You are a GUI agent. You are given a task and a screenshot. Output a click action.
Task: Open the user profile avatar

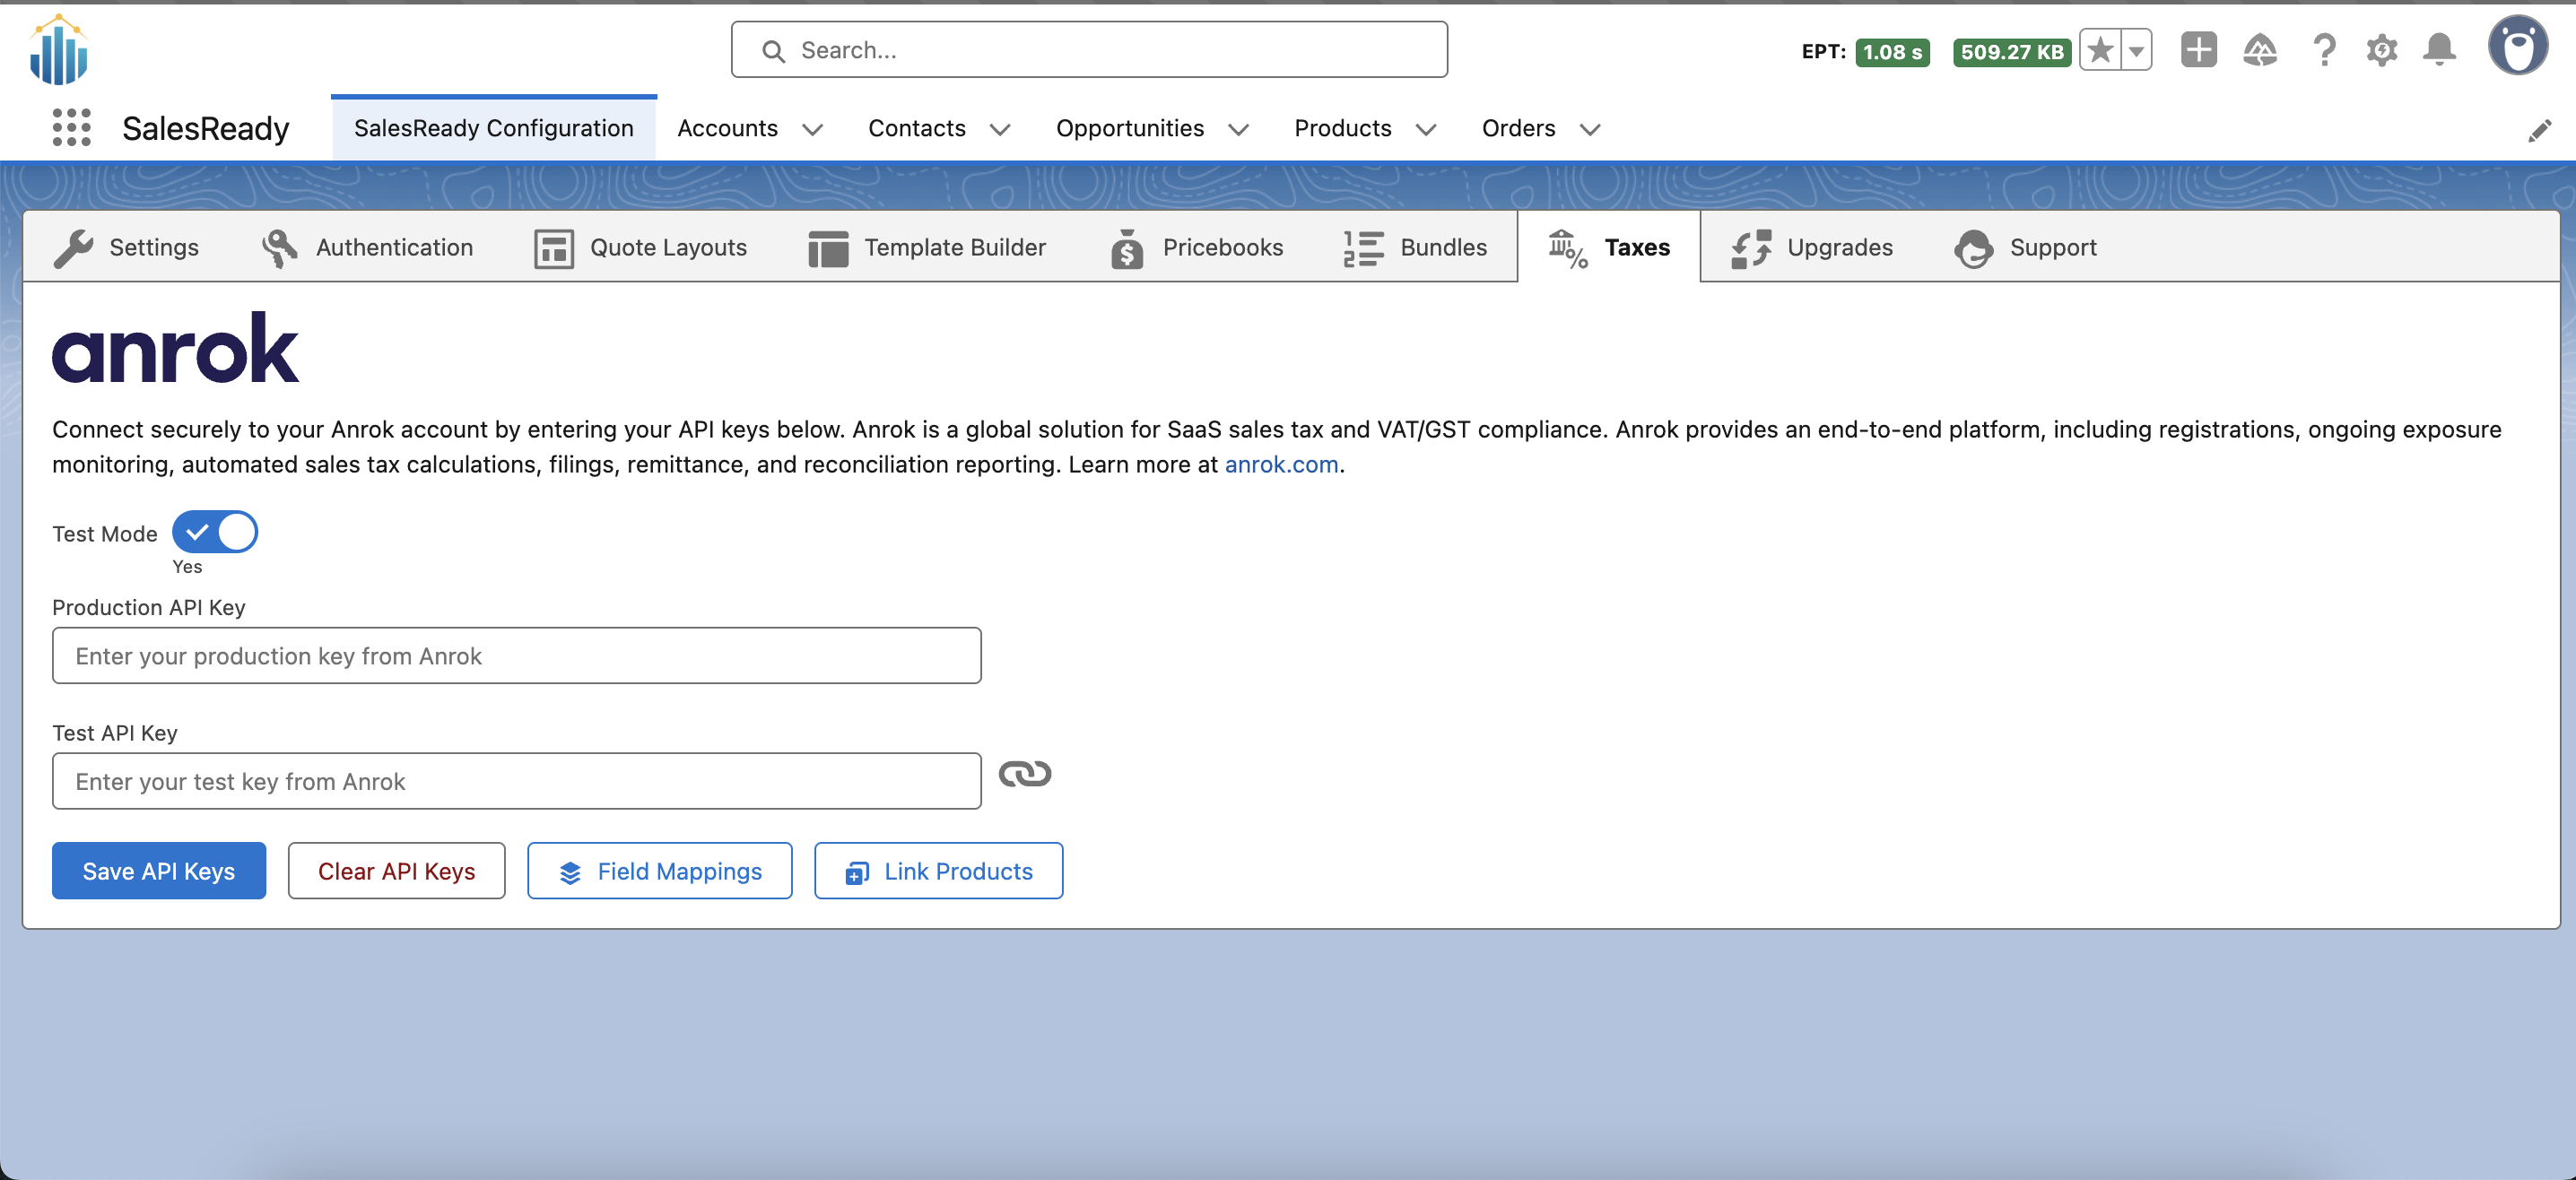(2516, 47)
